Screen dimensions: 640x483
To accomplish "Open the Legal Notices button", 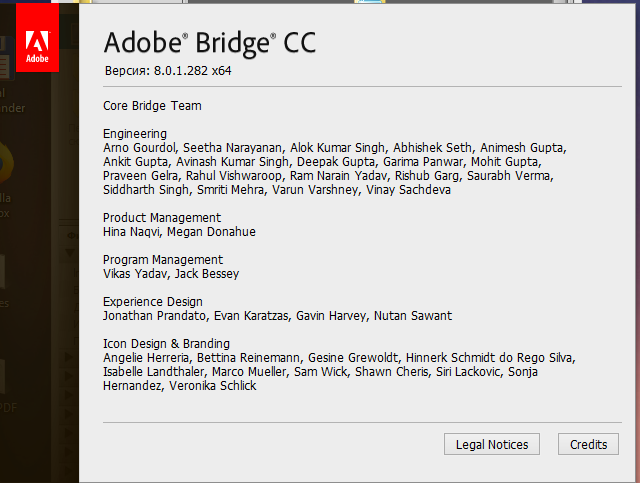I will pos(491,444).
